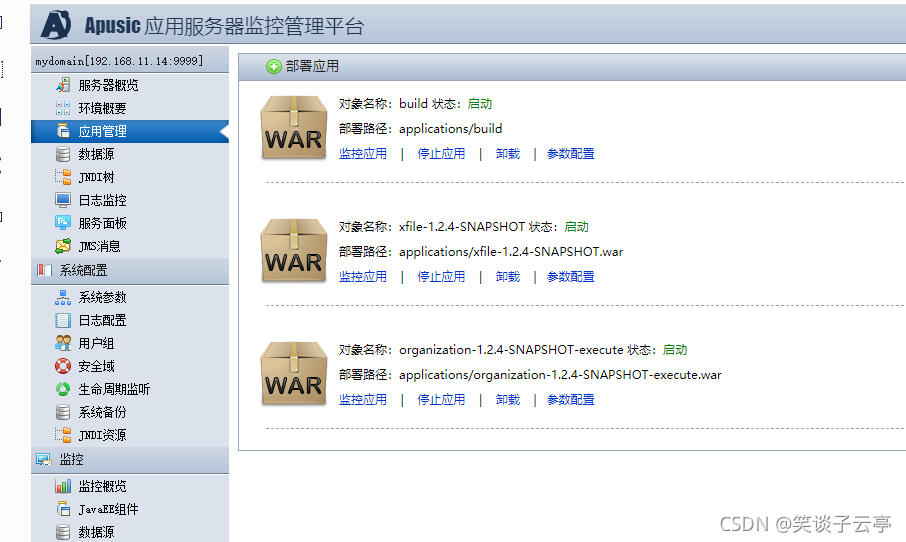Click the bottom 数据源 database icon under 监控

click(x=63, y=532)
